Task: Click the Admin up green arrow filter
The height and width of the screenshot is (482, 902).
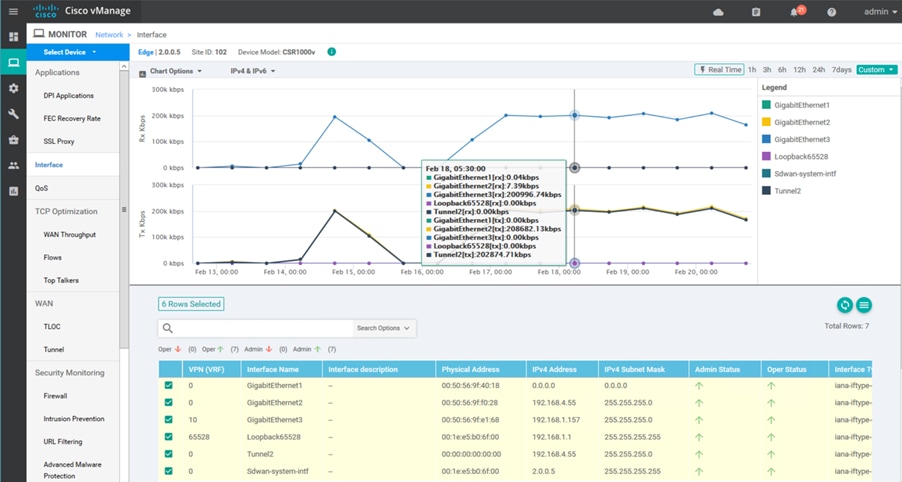Action: coord(318,349)
